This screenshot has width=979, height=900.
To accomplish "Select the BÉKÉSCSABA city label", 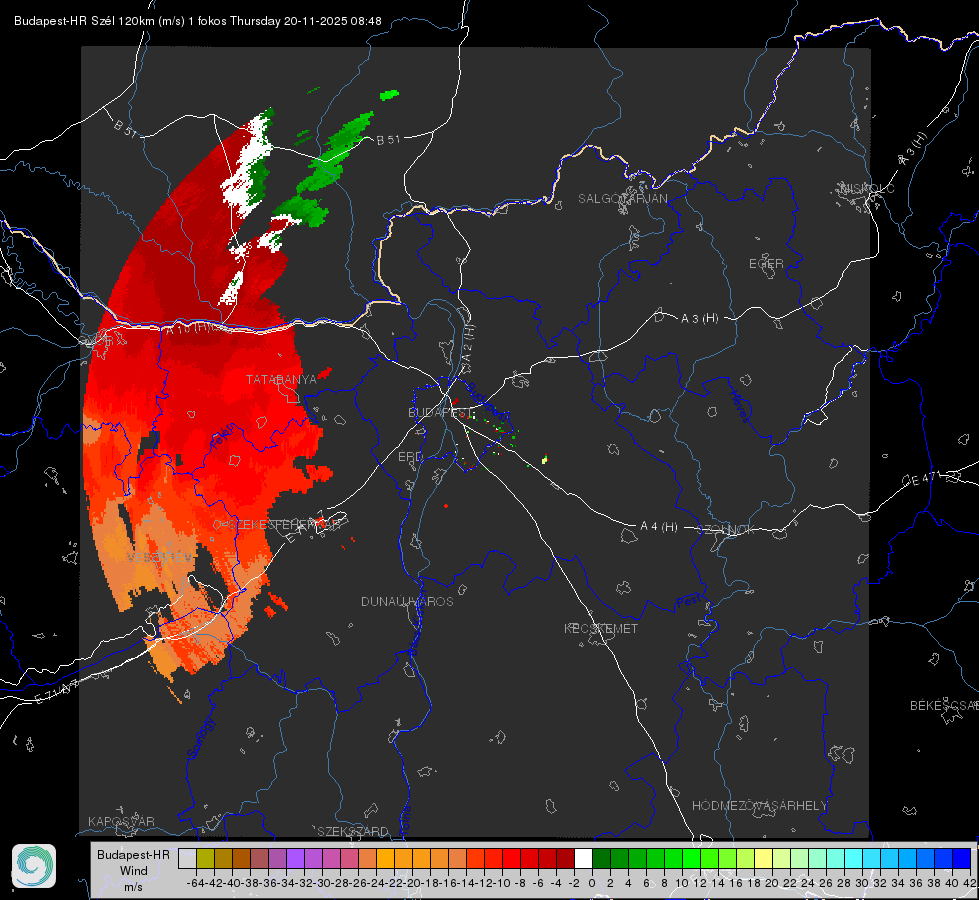I will click(x=944, y=706).
